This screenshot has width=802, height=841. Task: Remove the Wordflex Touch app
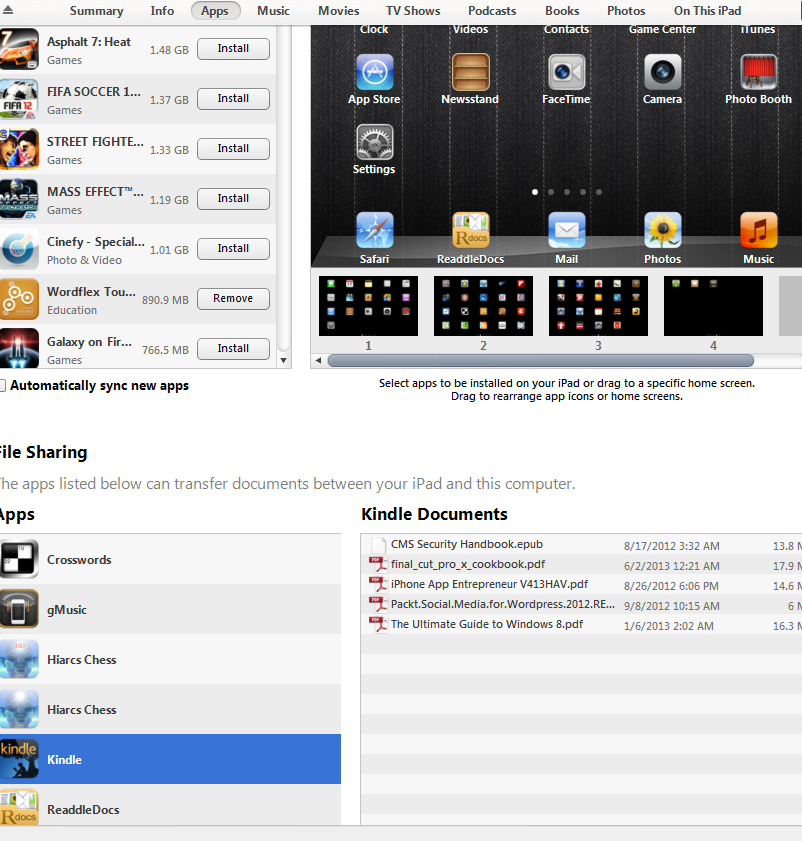tap(233, 298)
